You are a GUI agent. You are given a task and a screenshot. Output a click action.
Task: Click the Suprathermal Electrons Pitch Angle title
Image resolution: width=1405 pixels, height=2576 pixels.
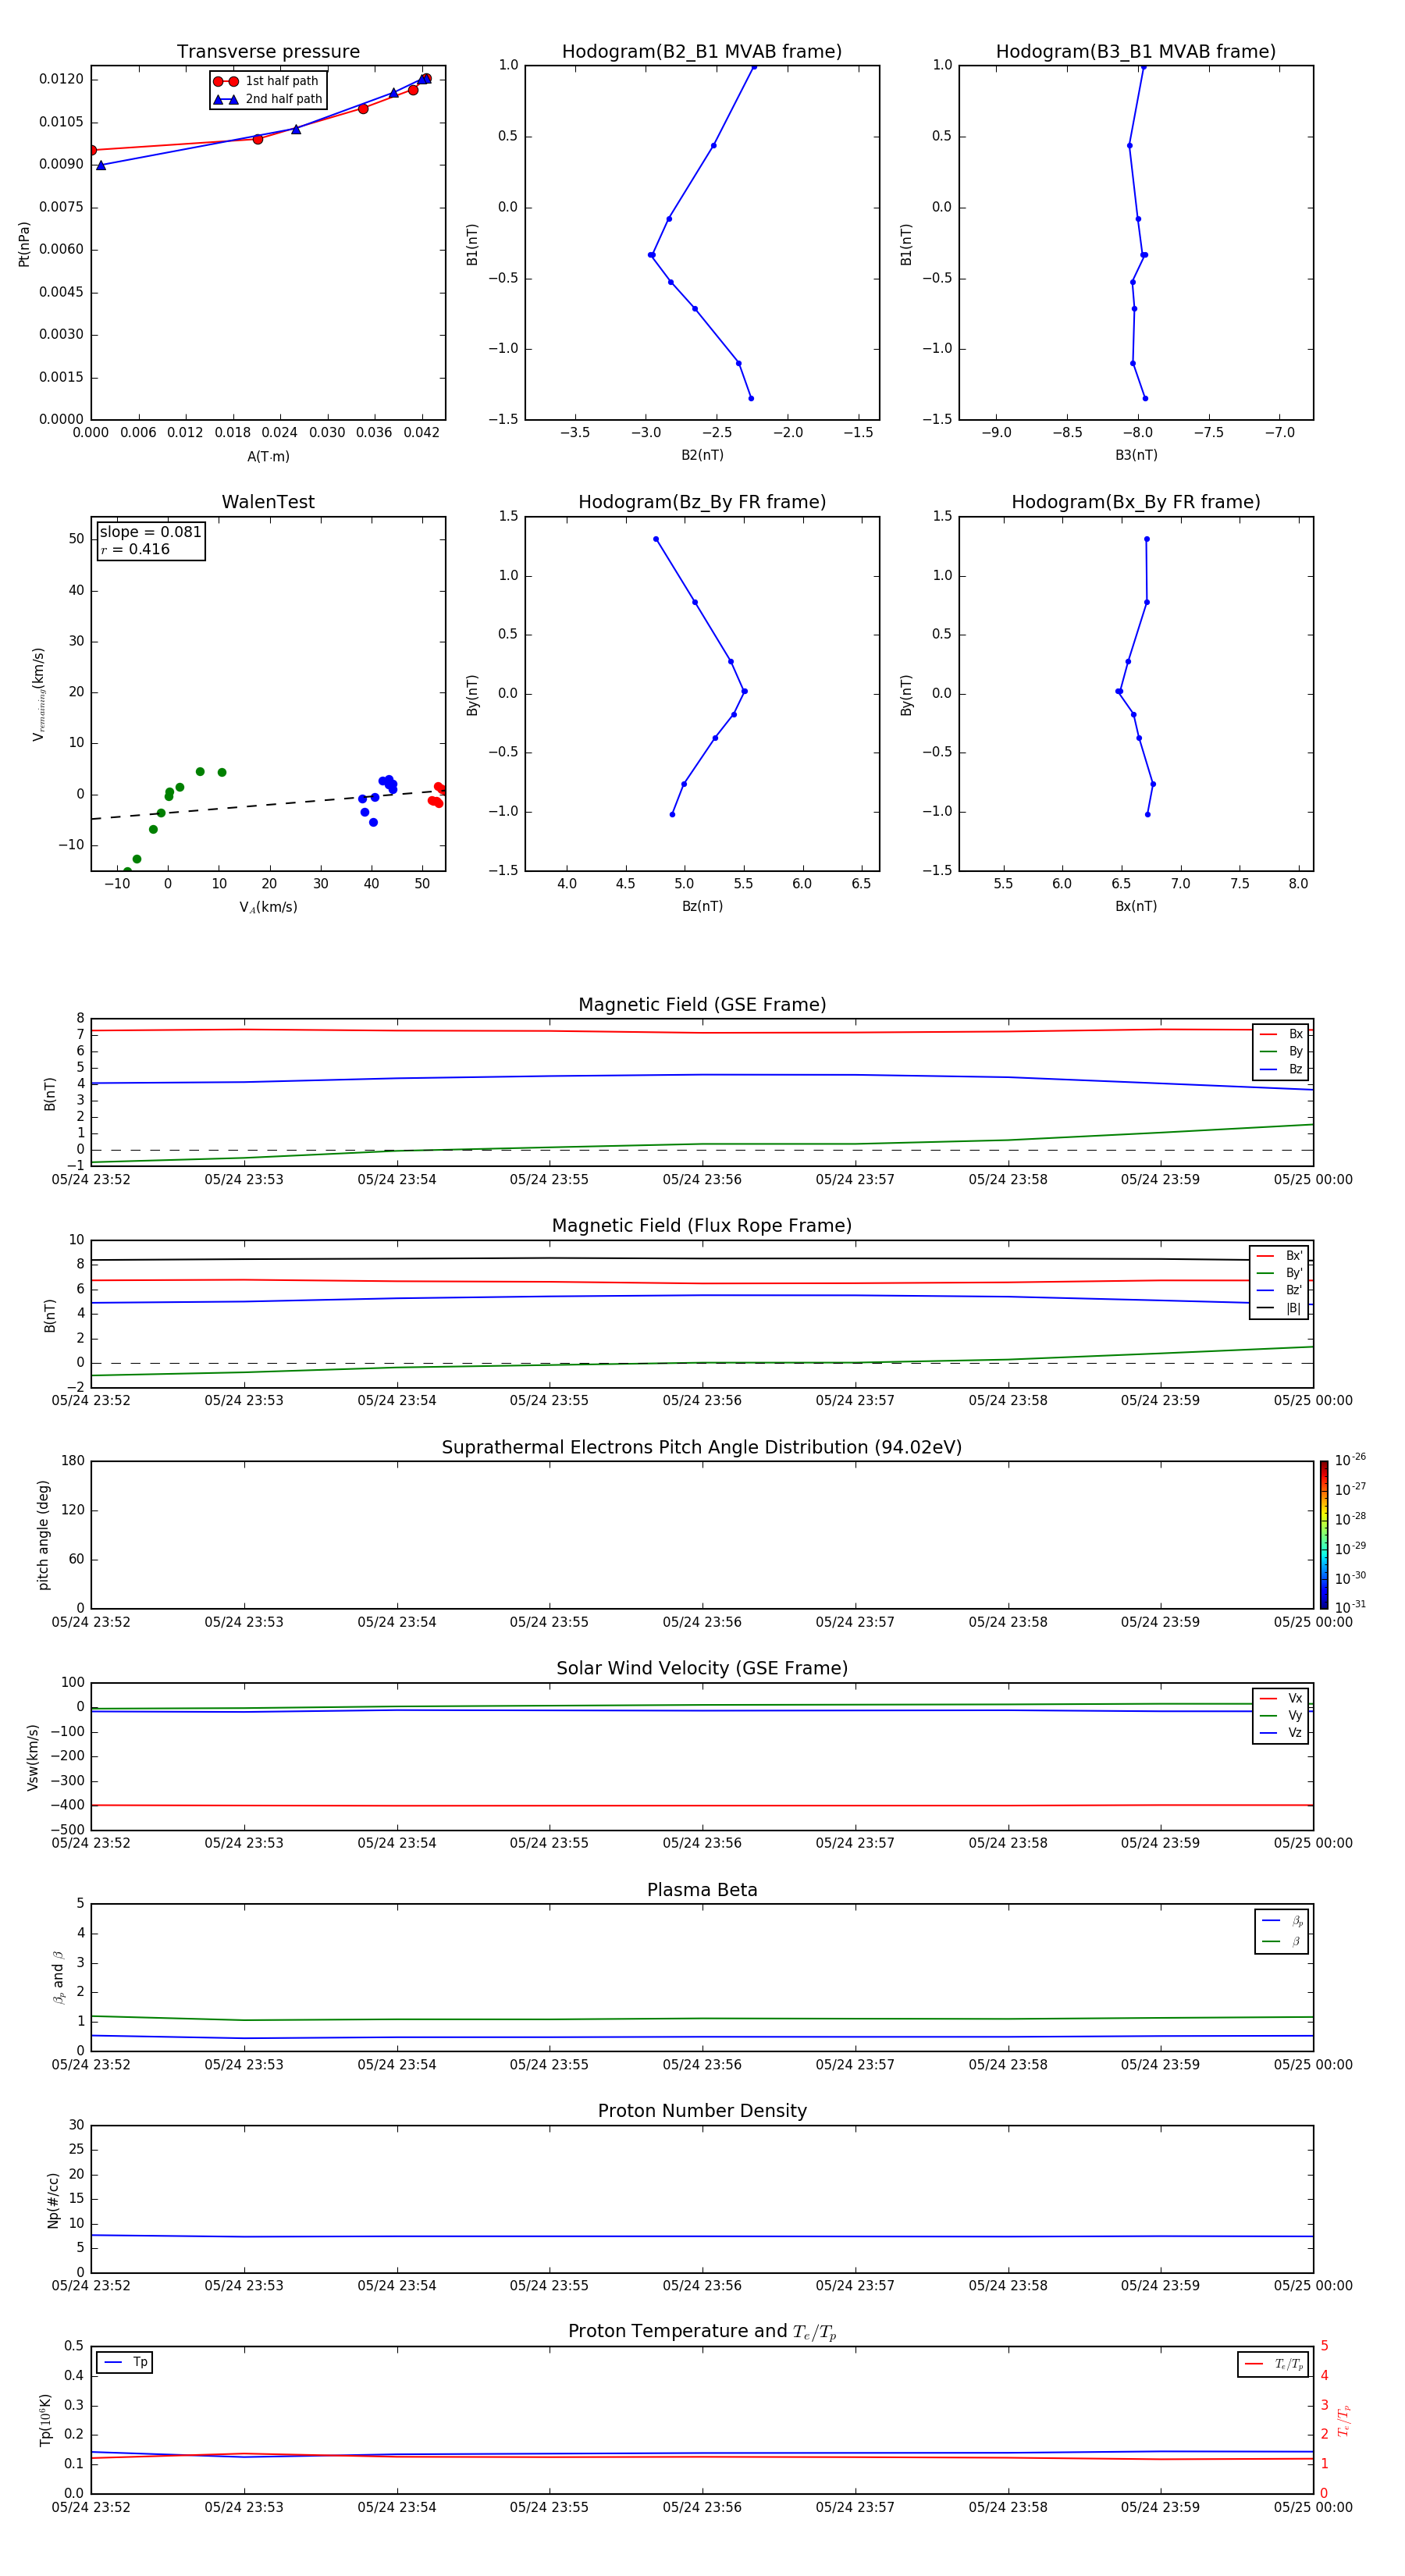point(702,1447)
